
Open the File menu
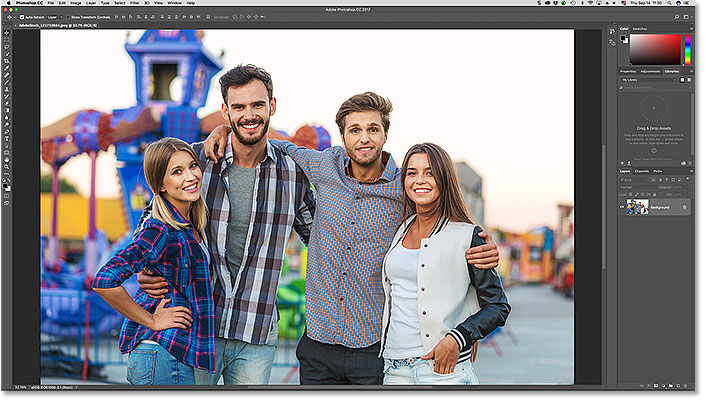(51, 3)
